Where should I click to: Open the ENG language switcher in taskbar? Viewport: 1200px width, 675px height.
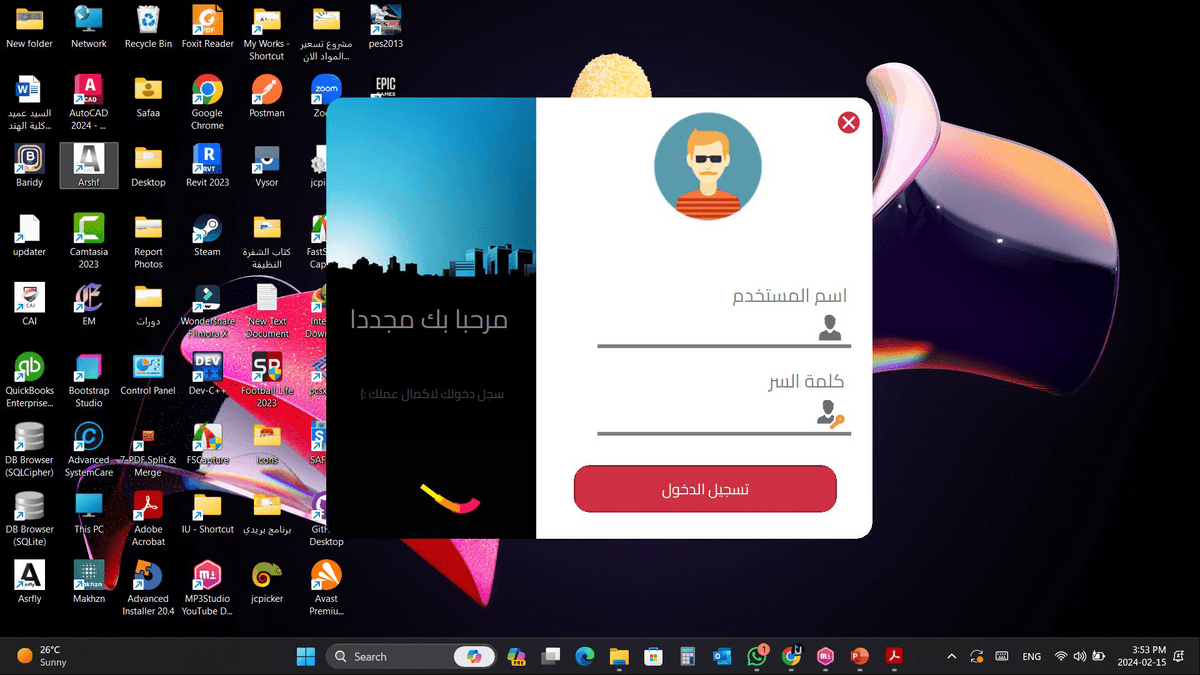coord(1031,657)
